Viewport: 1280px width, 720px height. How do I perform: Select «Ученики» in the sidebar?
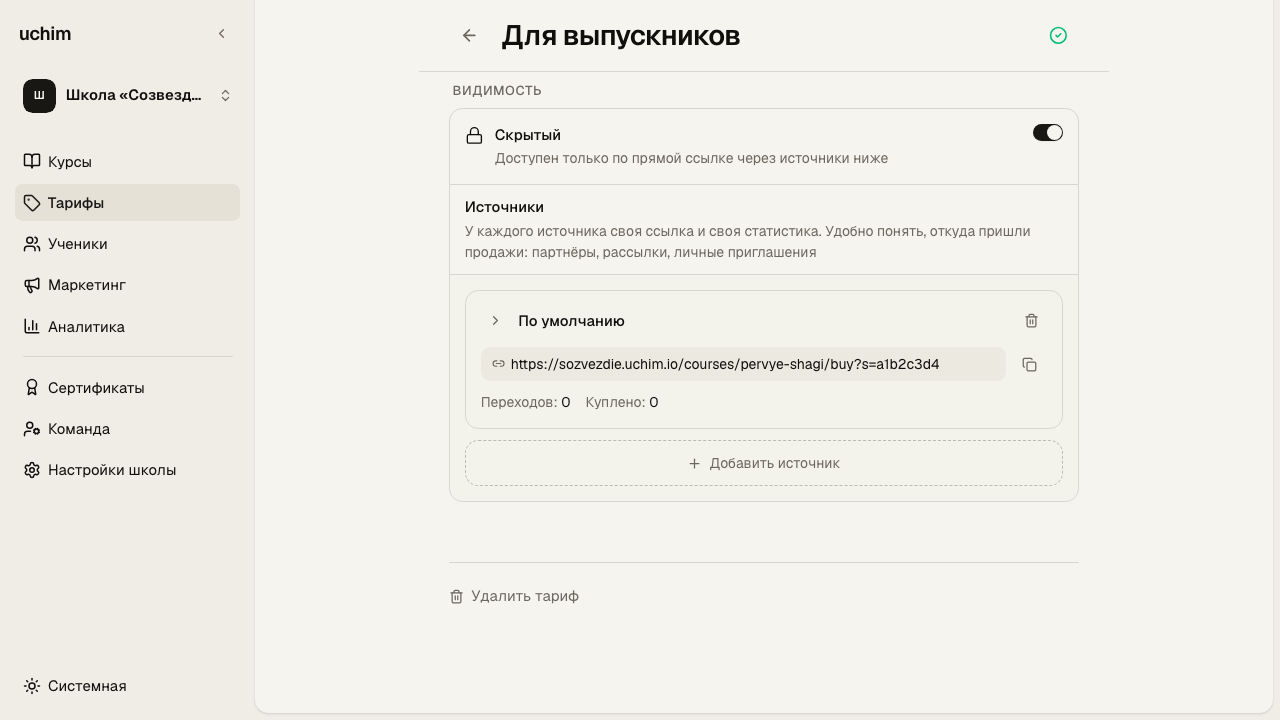click(x=127, y=244)
